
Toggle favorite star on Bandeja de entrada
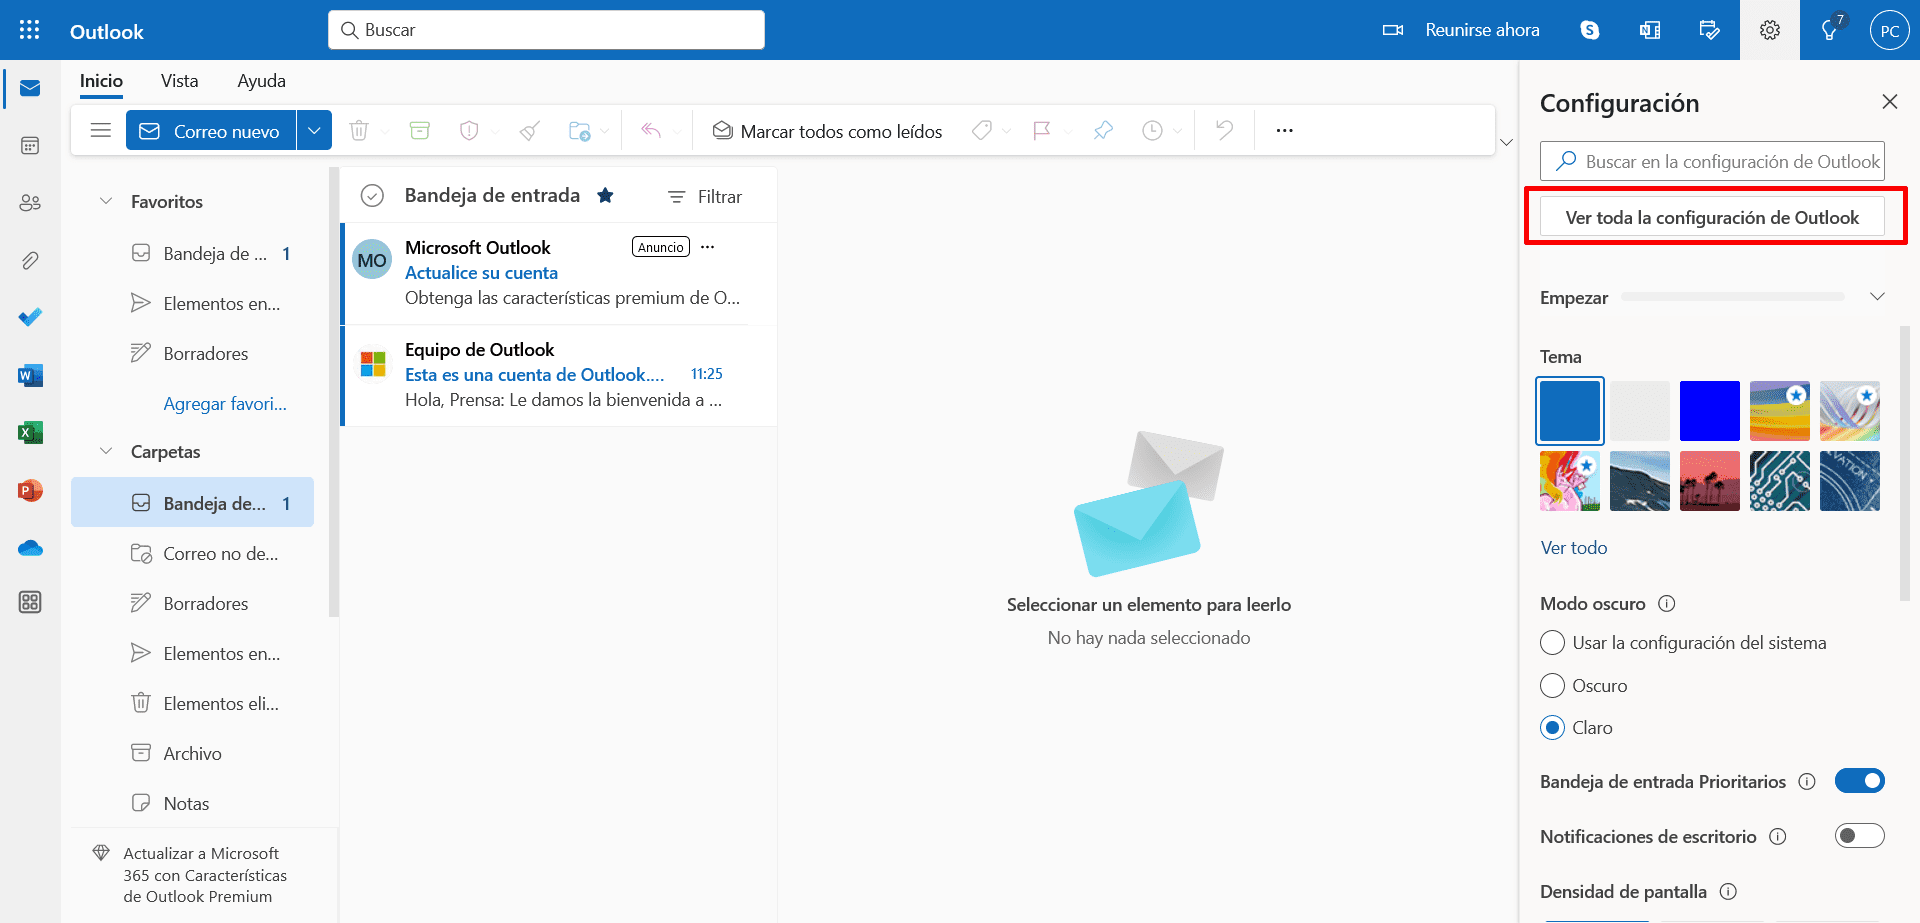tap(605, 195)
